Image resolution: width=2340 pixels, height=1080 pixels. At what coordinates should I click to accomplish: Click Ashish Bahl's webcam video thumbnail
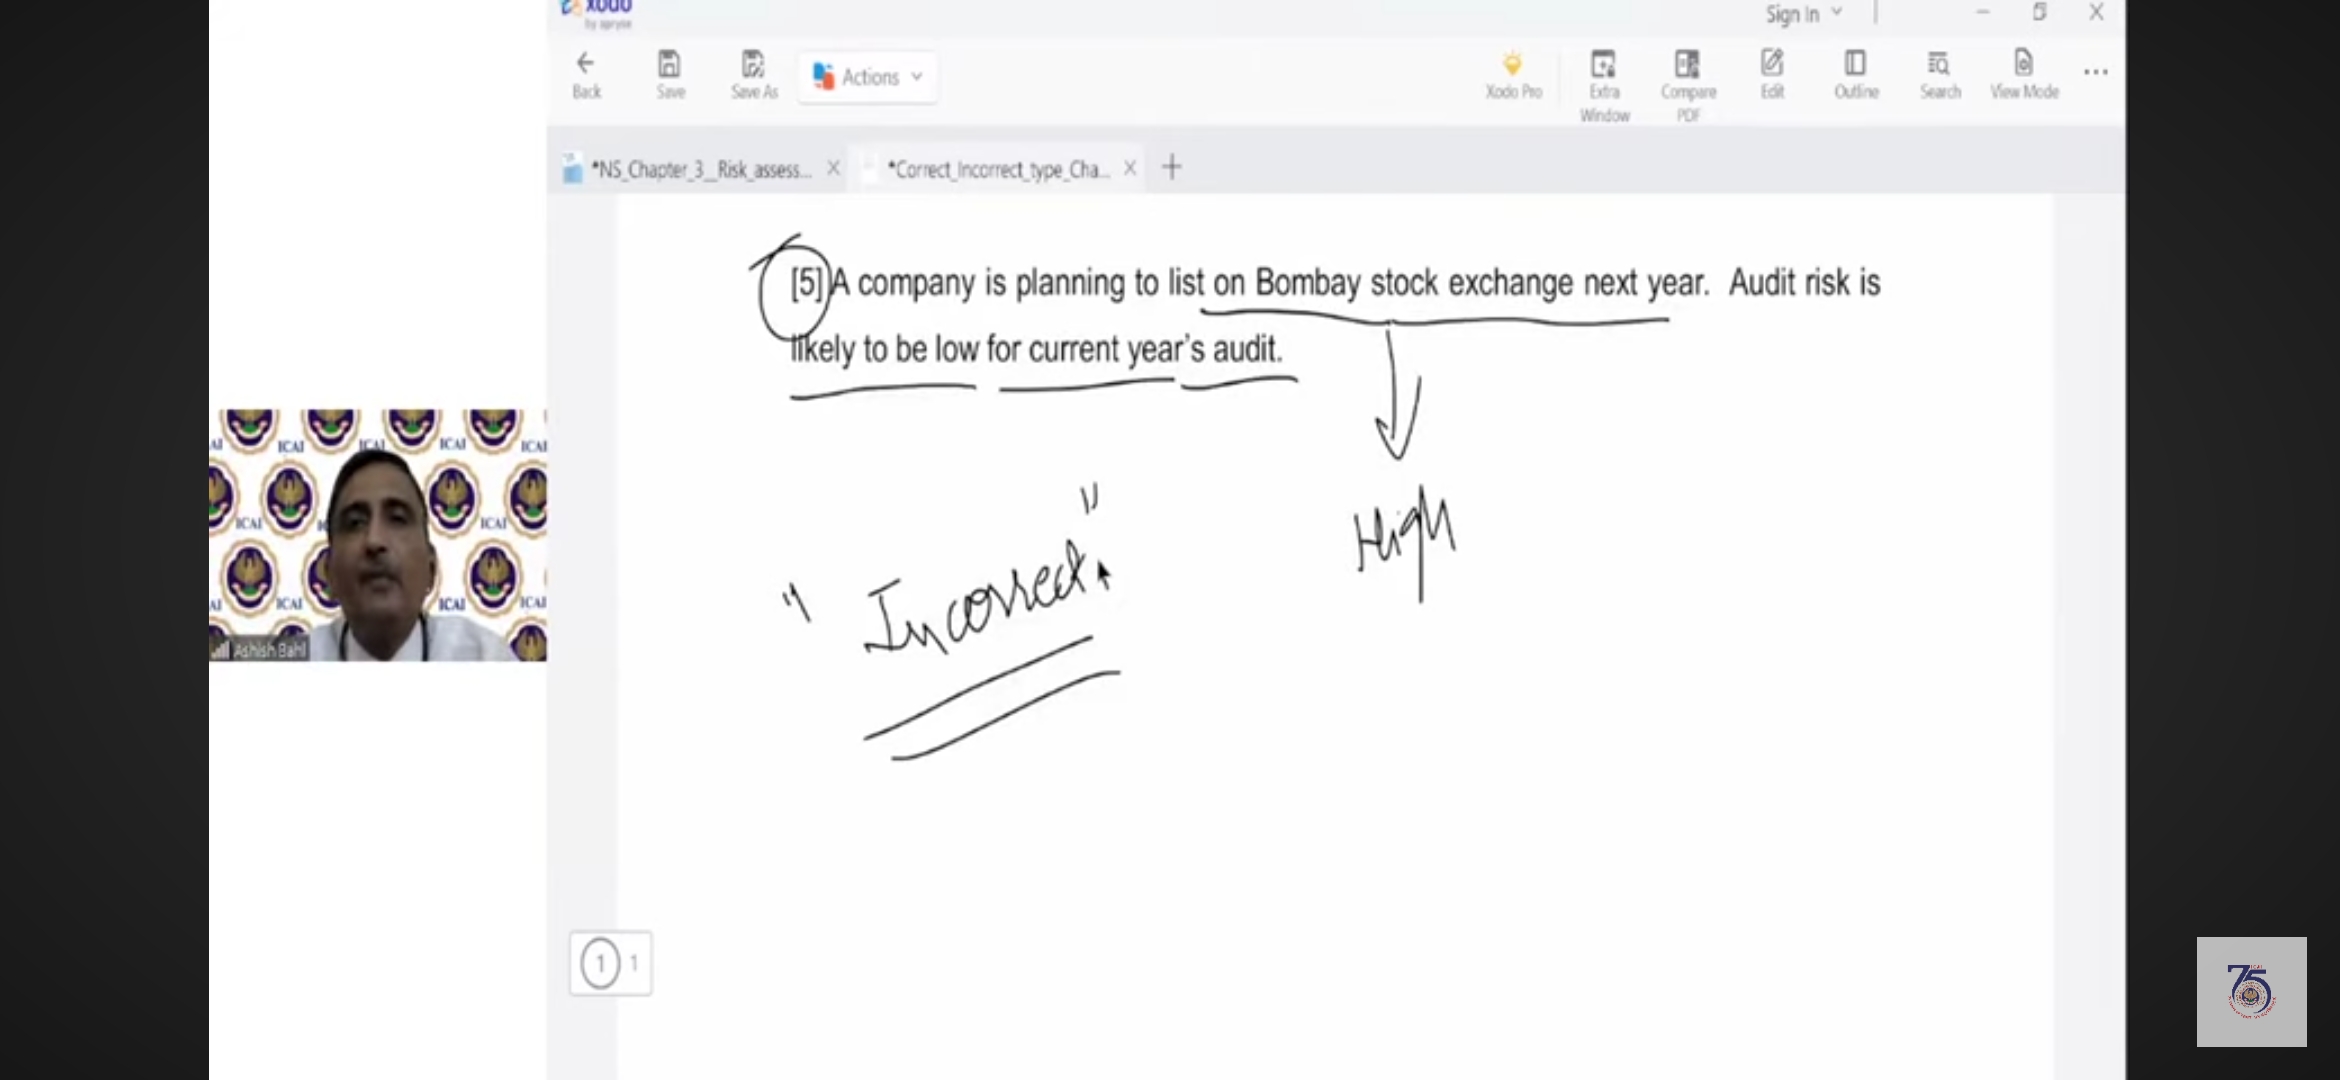pos(378,535)
